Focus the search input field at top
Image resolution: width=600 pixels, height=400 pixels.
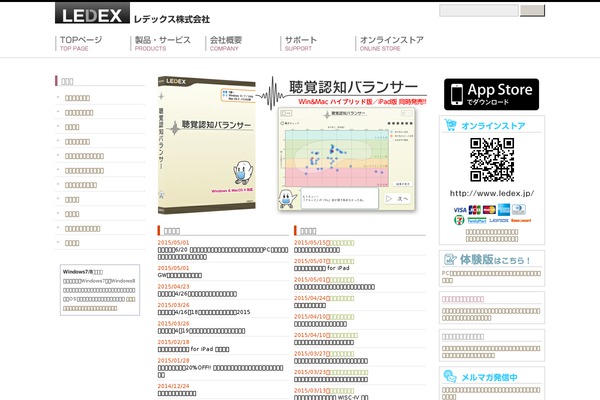[479, 10]
